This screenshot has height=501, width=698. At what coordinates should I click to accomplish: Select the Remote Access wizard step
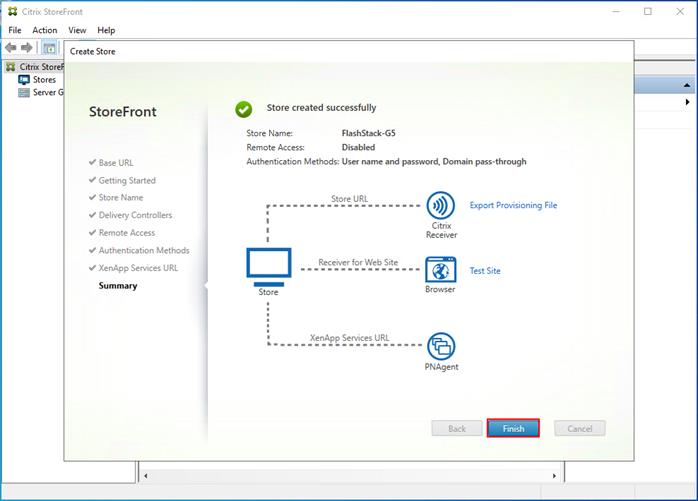126,232
